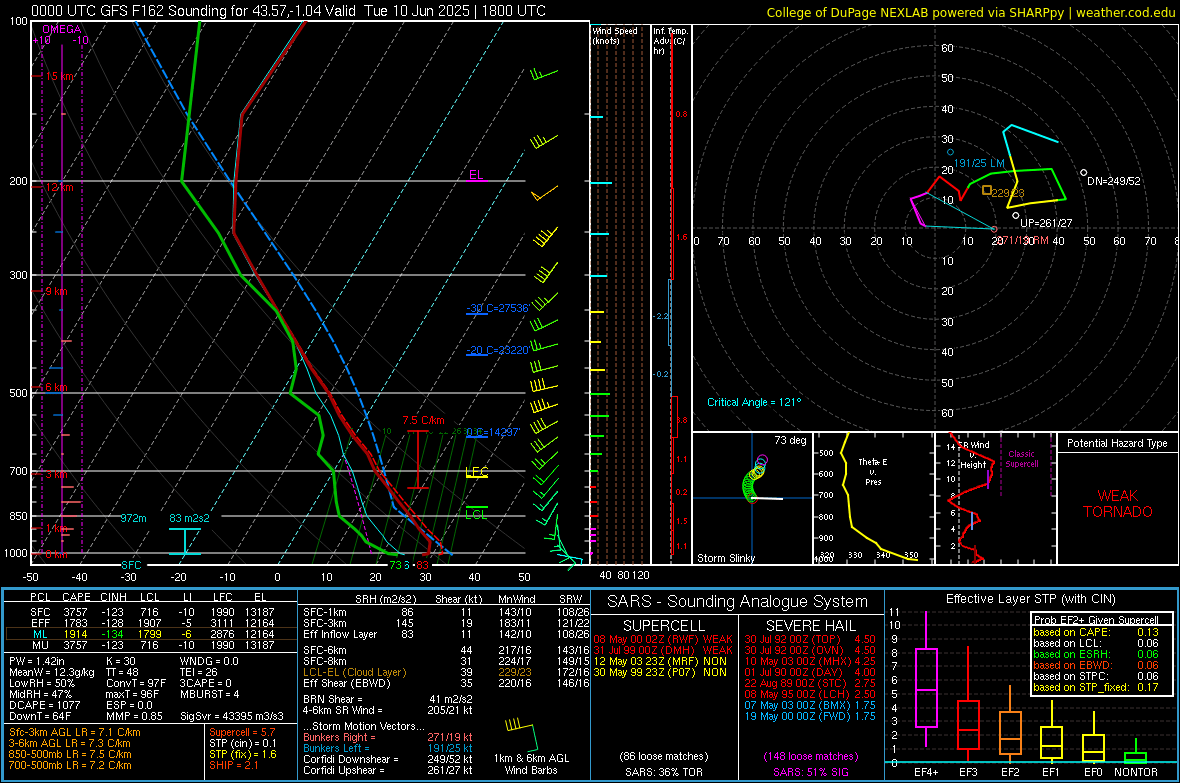
Task: Click the '83 m2s2' helicity label
Action: point(190,518)
